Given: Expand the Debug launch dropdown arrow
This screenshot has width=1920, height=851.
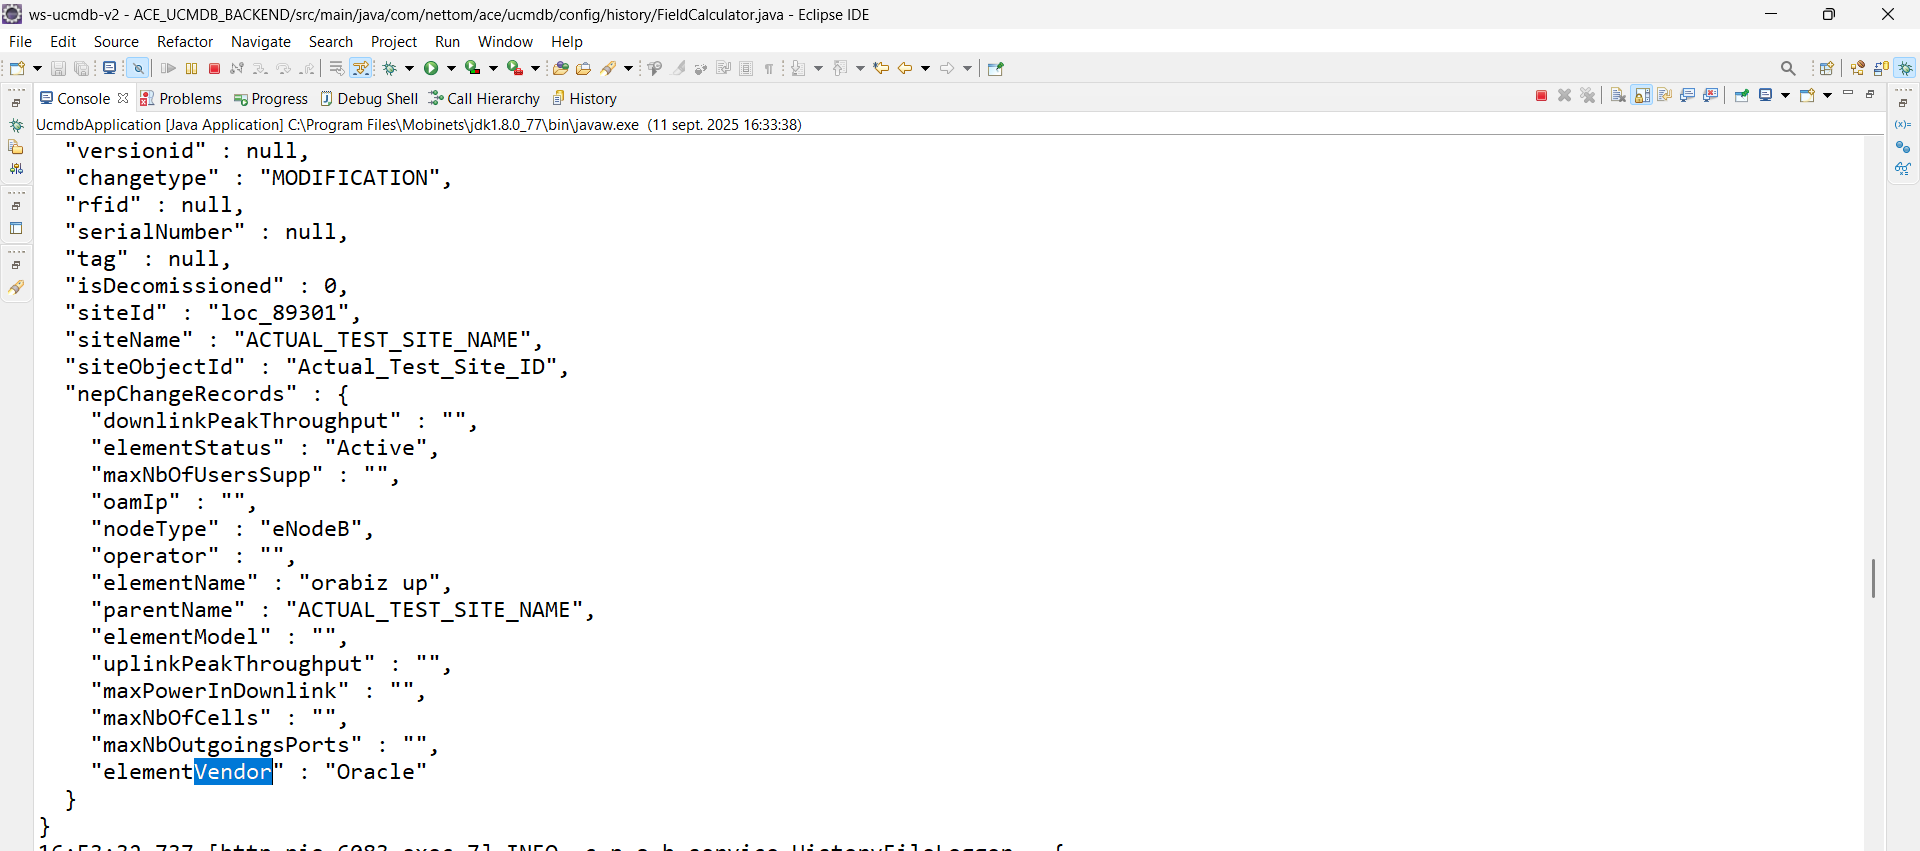Looking at the screenshot, I should point(409,69).
